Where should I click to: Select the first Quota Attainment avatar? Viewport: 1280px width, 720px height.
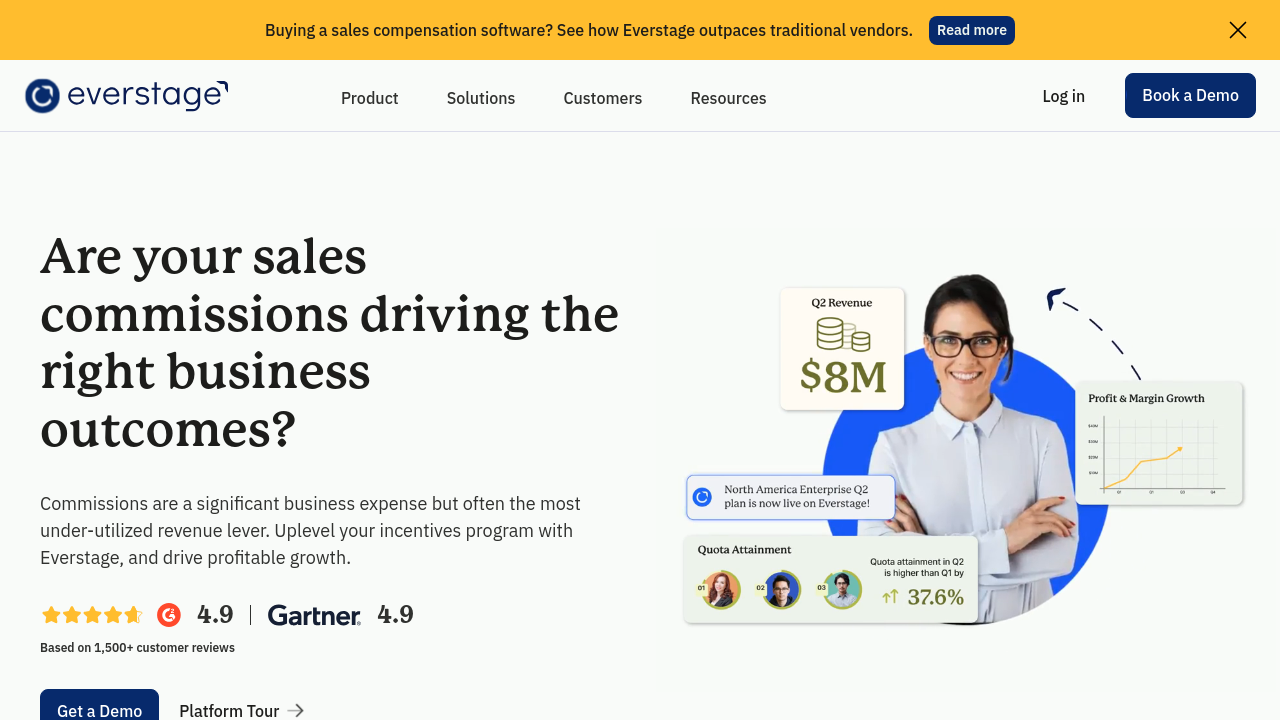(x=720, y=590)
